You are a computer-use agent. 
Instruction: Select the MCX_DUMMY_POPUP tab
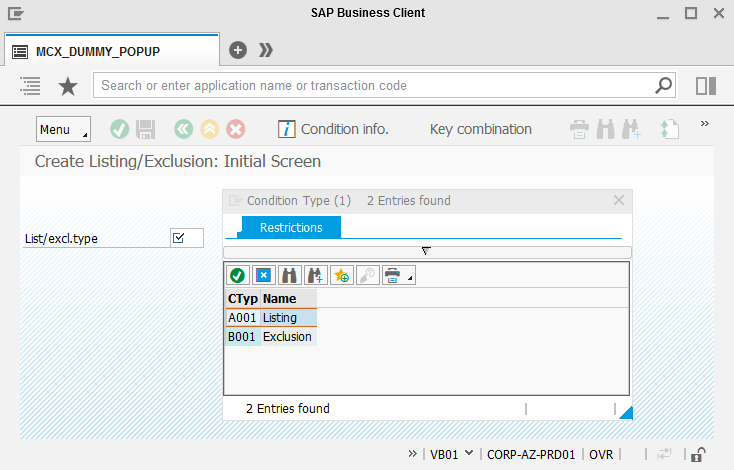112,51
